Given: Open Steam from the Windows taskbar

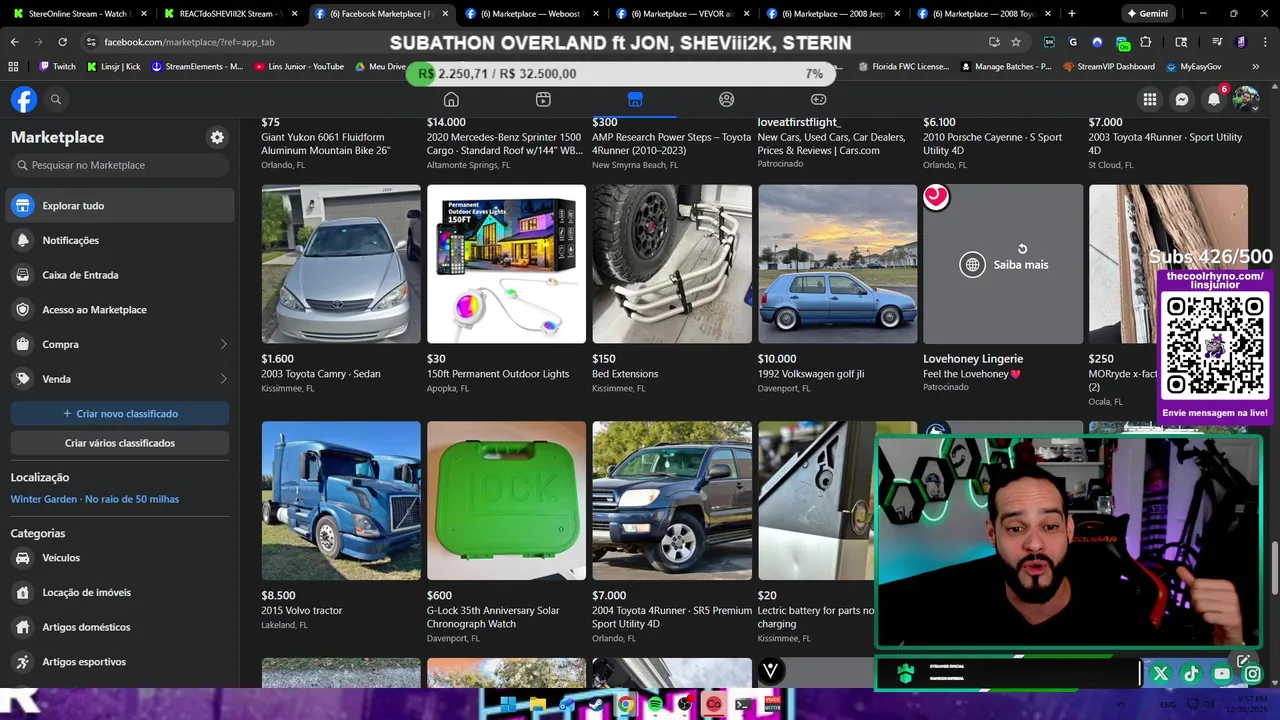Looking at the screenshot, I should [x=596, y=704].
